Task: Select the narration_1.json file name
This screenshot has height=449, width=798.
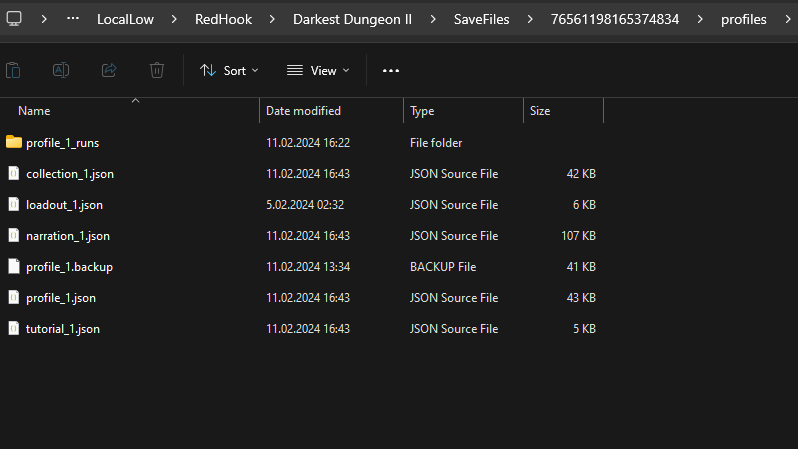Action: tap(68, 236)
